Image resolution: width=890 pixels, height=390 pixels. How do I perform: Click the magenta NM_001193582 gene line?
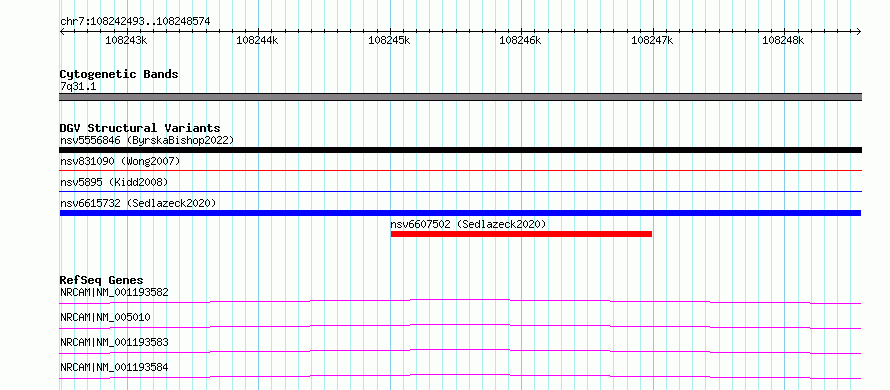pyautogui.click(x=460, y=301)
